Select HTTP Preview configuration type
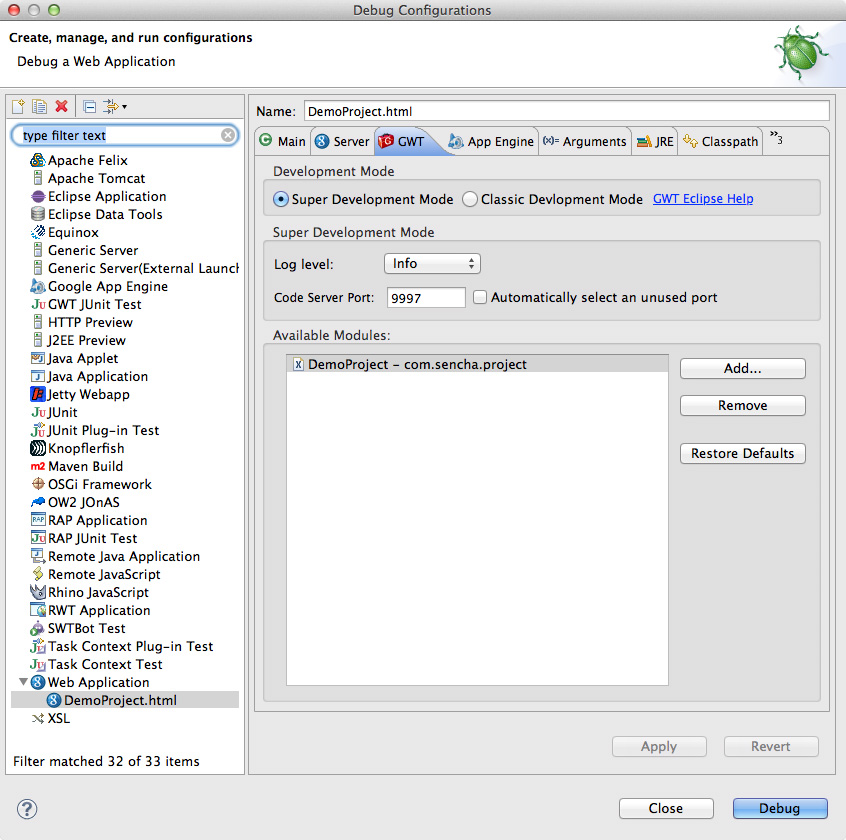The width and height of the screenshot is (846, 840). point(90,322)
